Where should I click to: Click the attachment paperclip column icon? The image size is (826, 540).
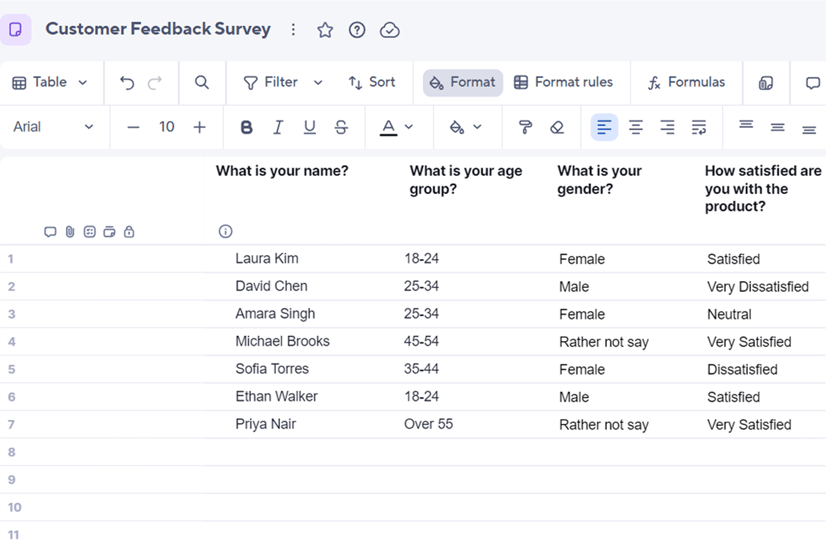tap(70, 232)
